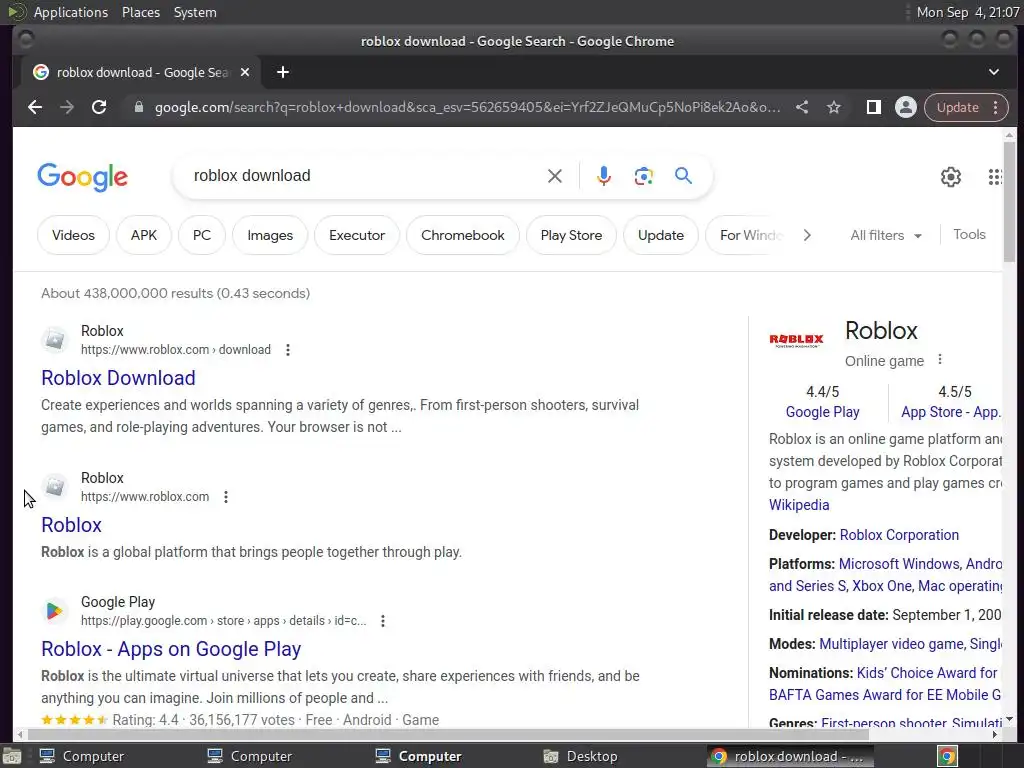Screen dimensions: 1024x768
Task: Click the Chrome icon at the taskbar end
Action: (x=947, y=756)
